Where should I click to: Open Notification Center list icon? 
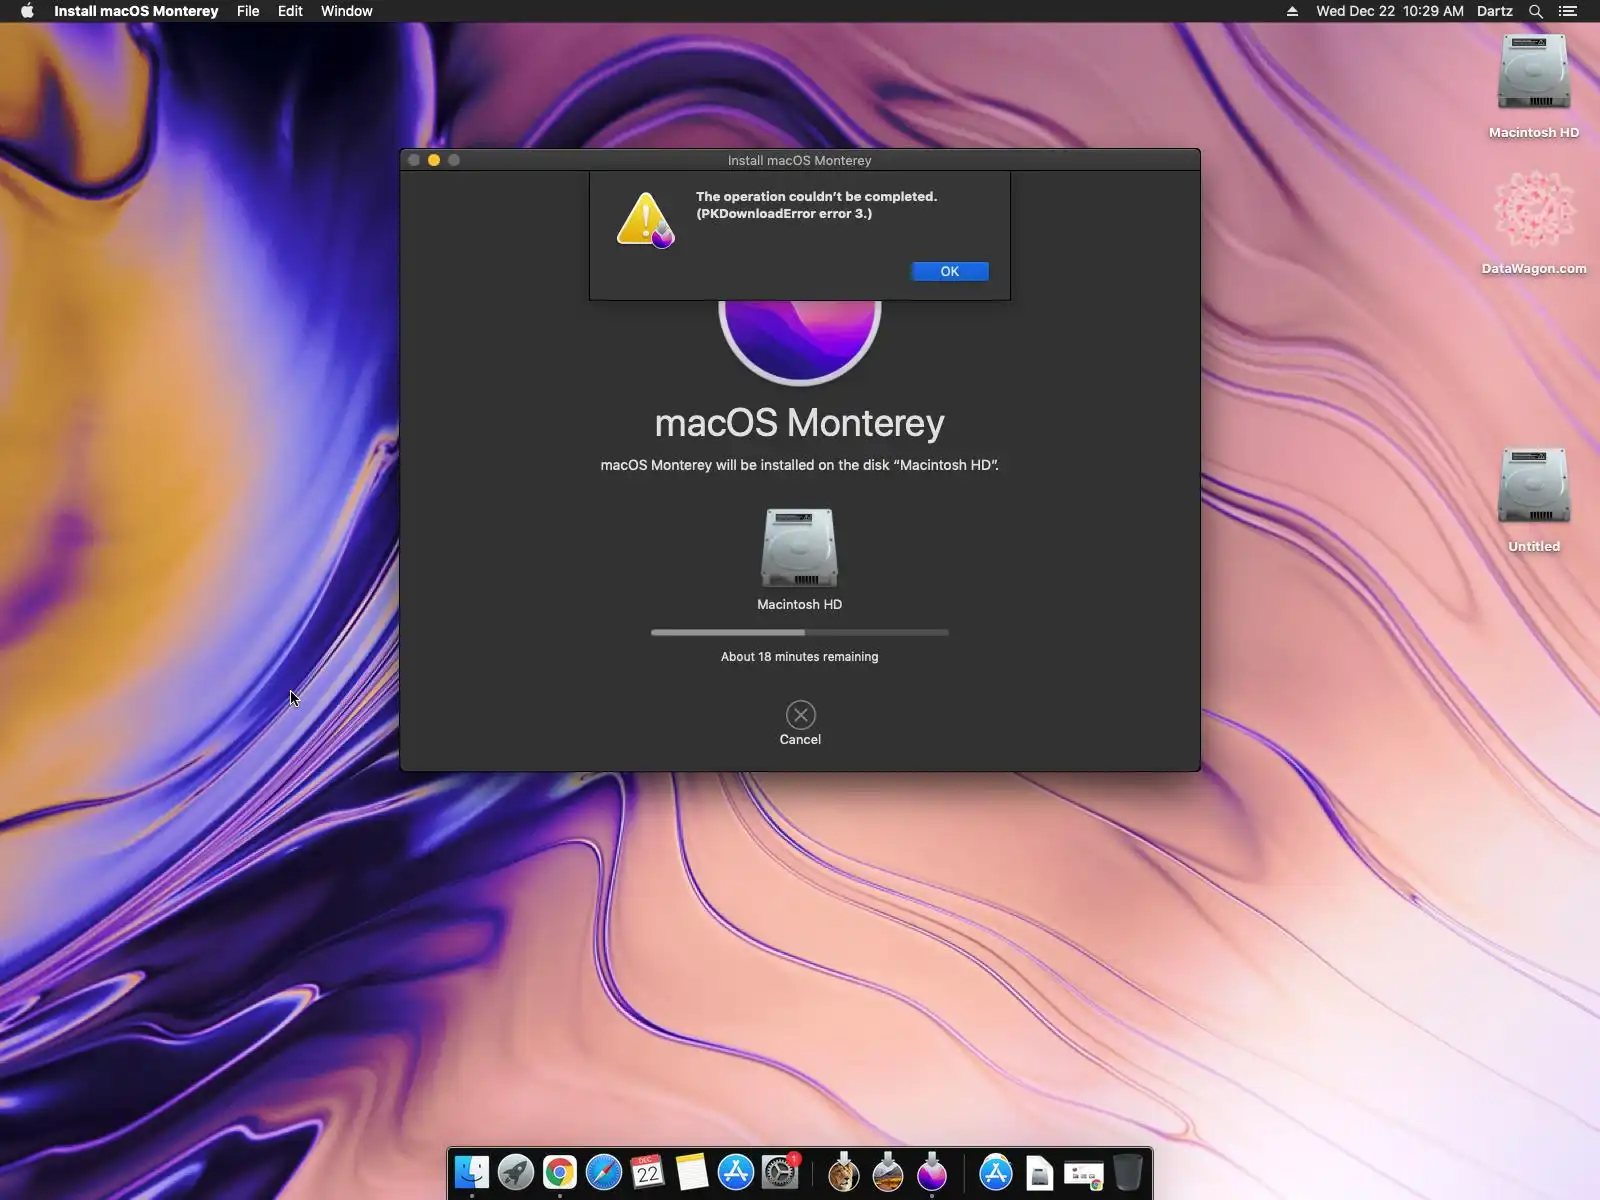[x=1568, y=11]
